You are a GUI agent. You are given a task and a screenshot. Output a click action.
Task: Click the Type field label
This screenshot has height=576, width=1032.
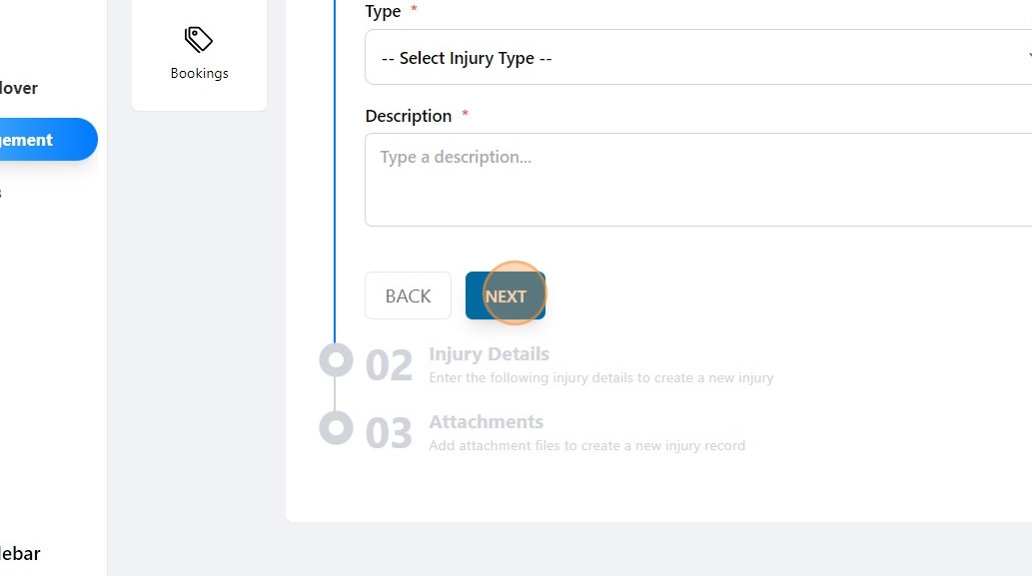coord(383,12)
